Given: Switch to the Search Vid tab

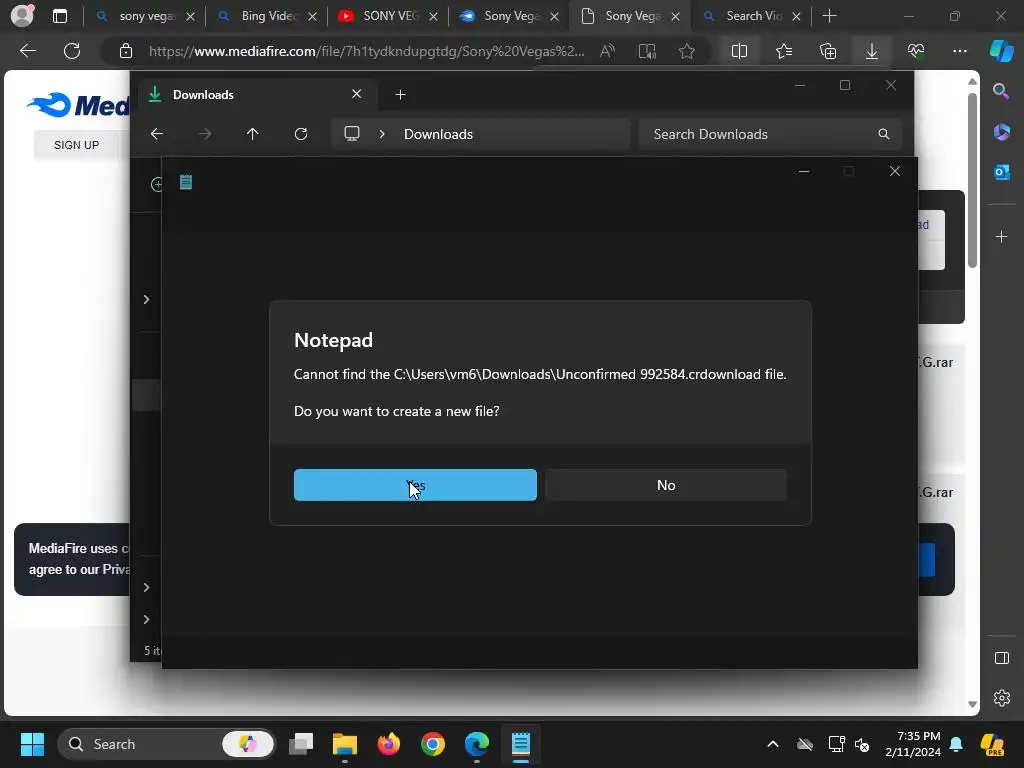Looking at the screenshot, I should pos(751,16).
